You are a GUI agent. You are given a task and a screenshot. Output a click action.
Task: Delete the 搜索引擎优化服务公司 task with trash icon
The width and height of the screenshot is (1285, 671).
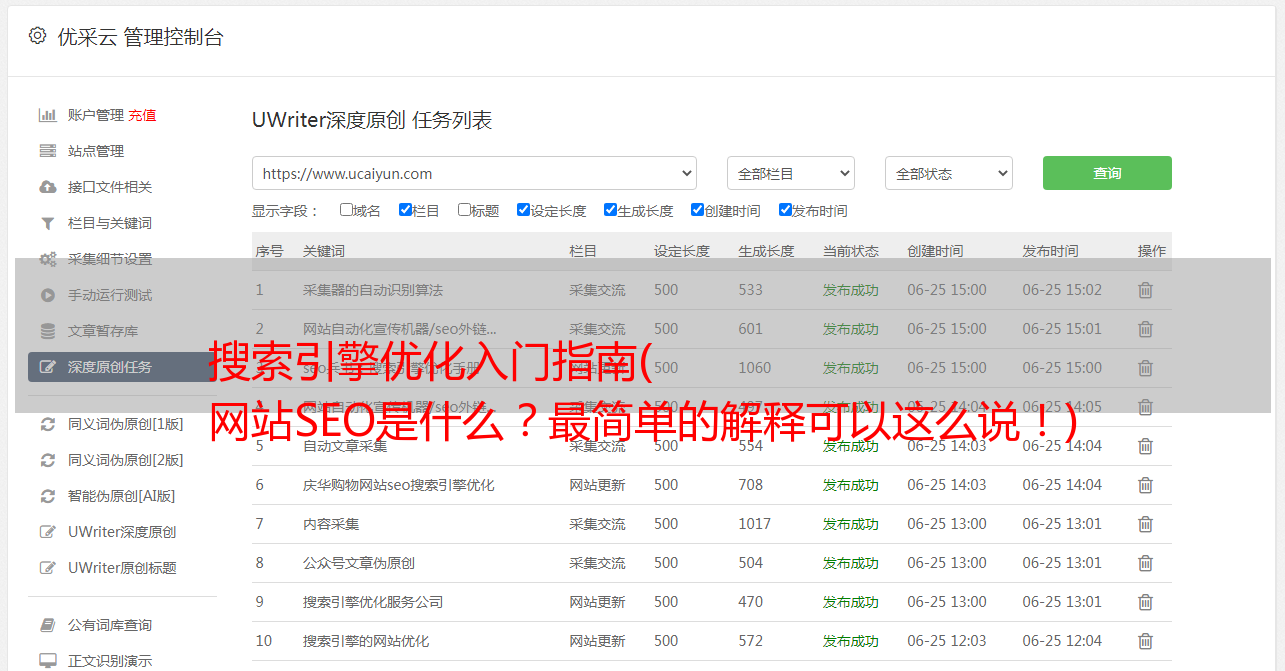[x=1145, y=602]
